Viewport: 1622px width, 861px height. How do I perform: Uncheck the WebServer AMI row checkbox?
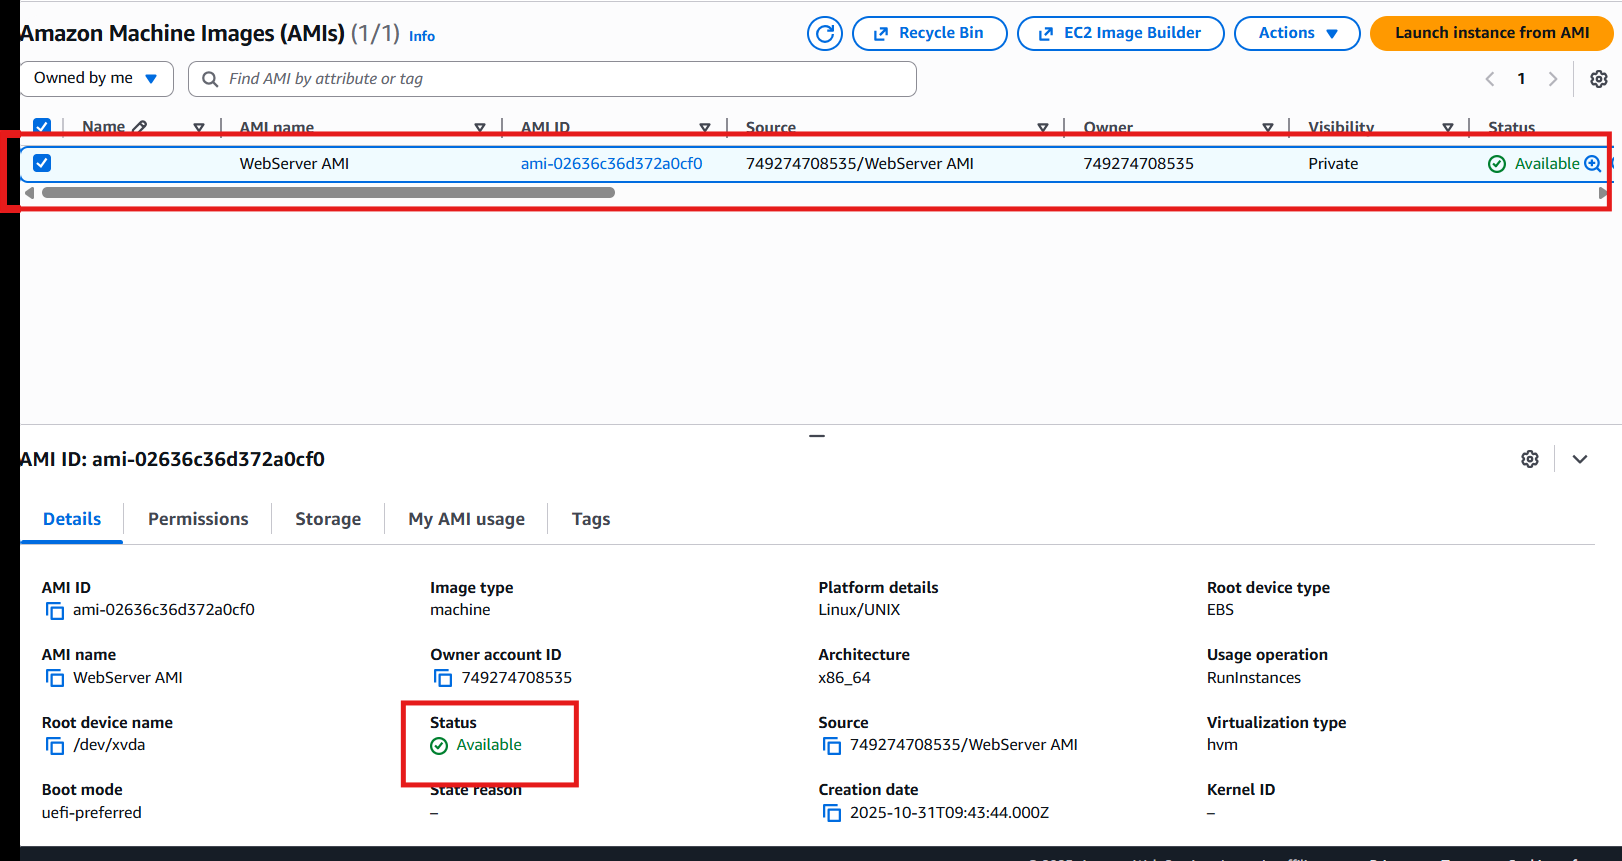42,163
